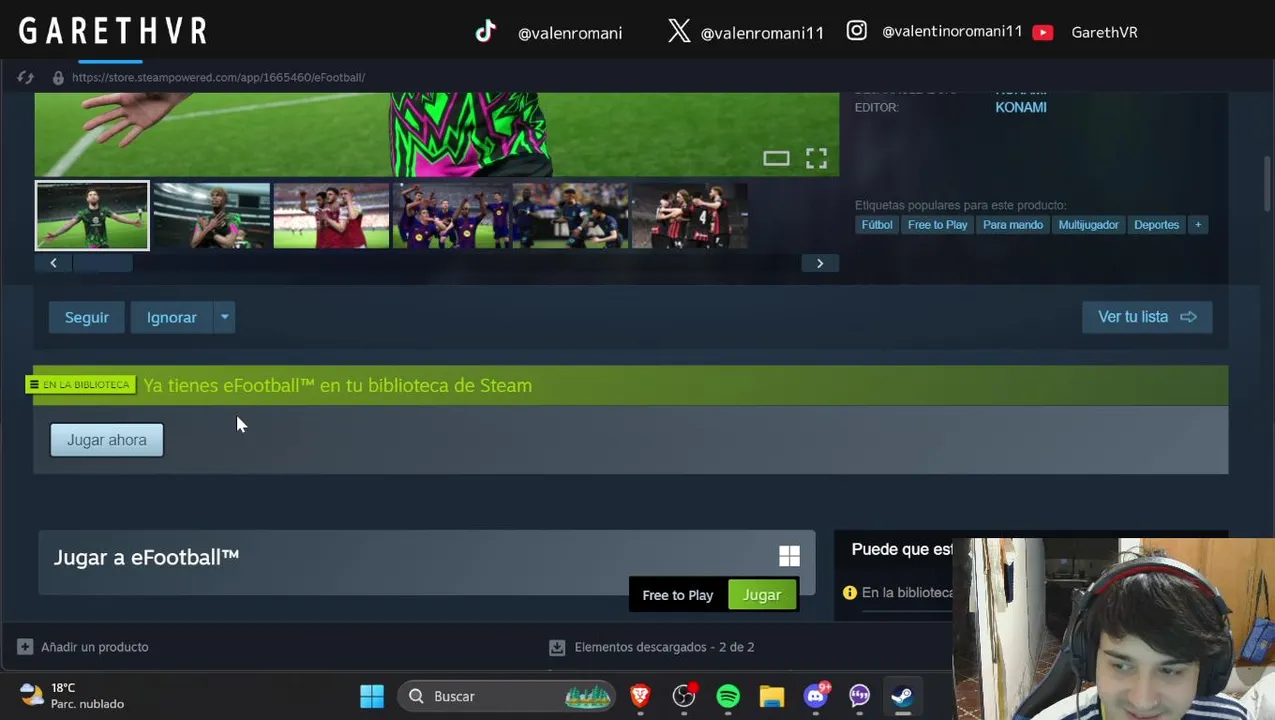This screenshot has width=1275, height=720.
Task: Click the Ignorar button
Action: (x=172, y=317)
